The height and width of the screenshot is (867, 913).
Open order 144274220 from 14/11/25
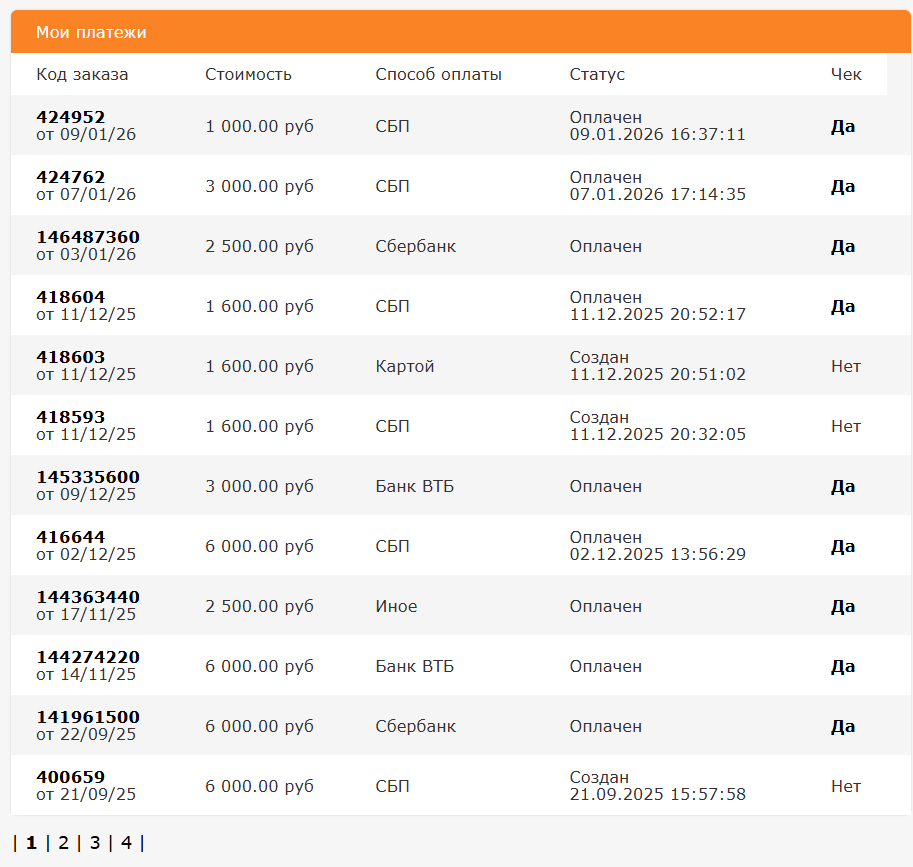(88, 657)
